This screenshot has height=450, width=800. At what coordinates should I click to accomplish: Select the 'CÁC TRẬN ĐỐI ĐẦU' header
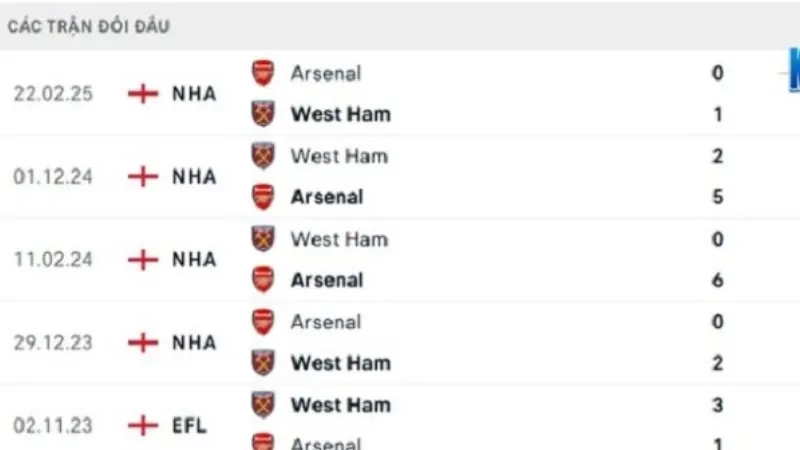coord(89,27)
